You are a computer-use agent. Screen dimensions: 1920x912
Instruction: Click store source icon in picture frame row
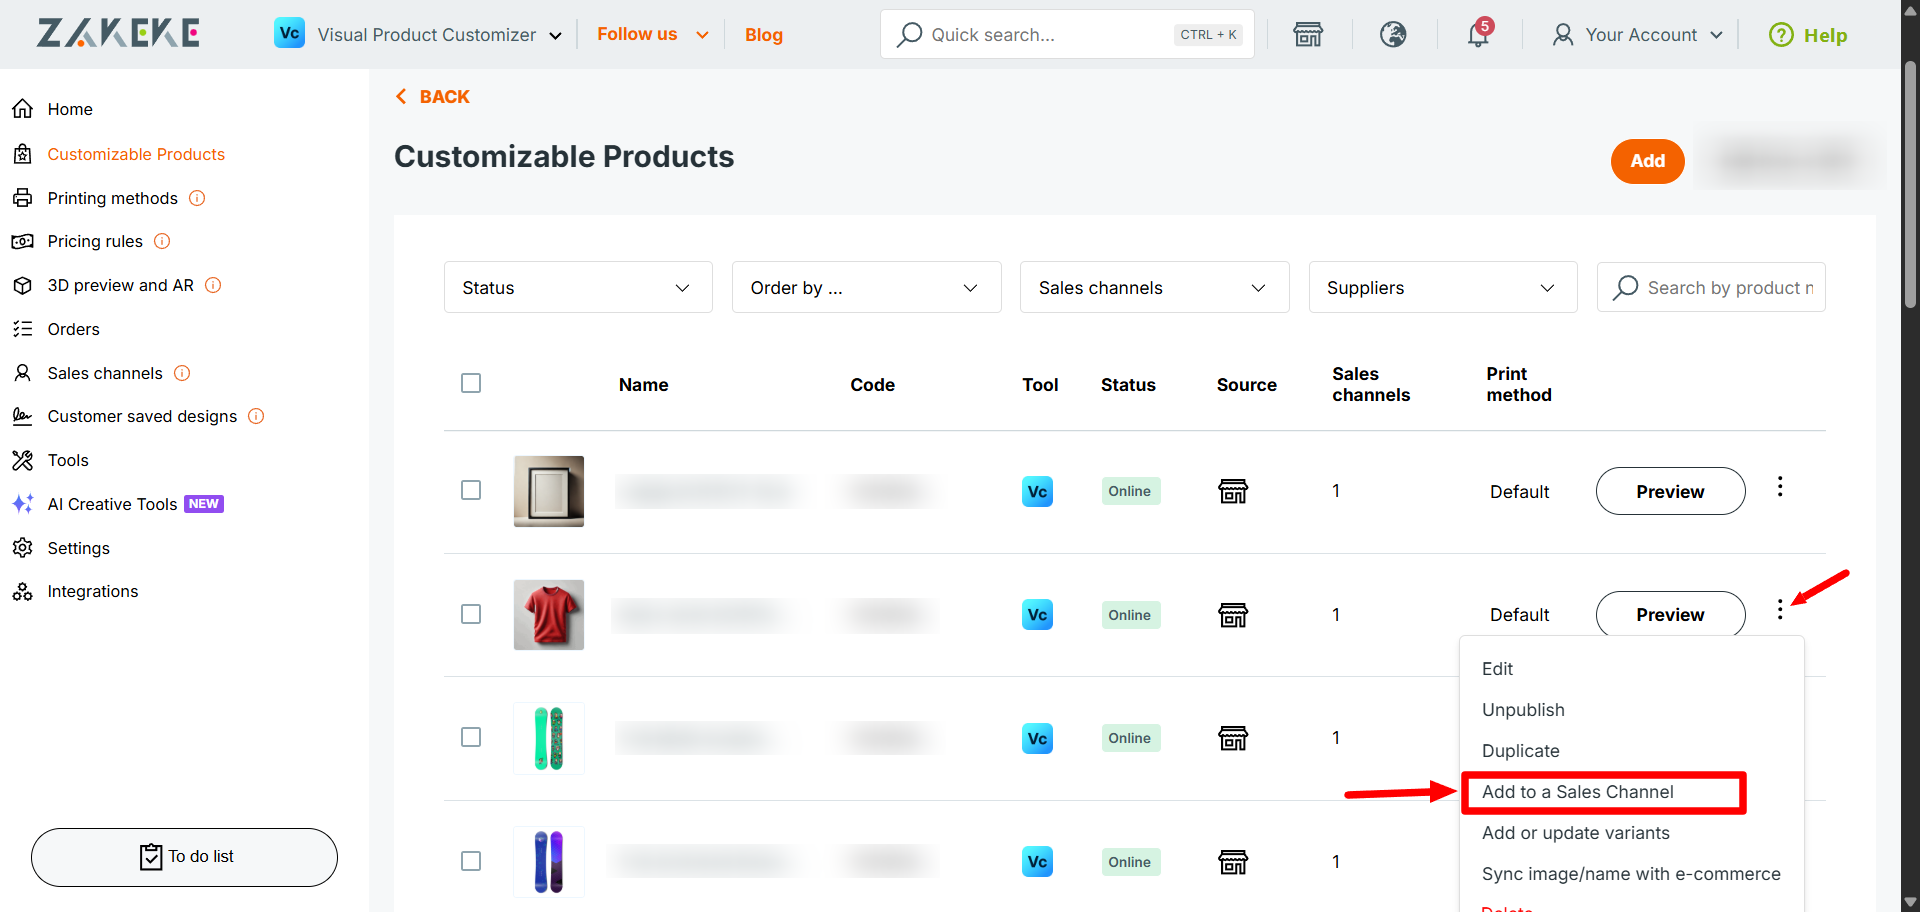pyautogui.click(x=1233, y=491)
